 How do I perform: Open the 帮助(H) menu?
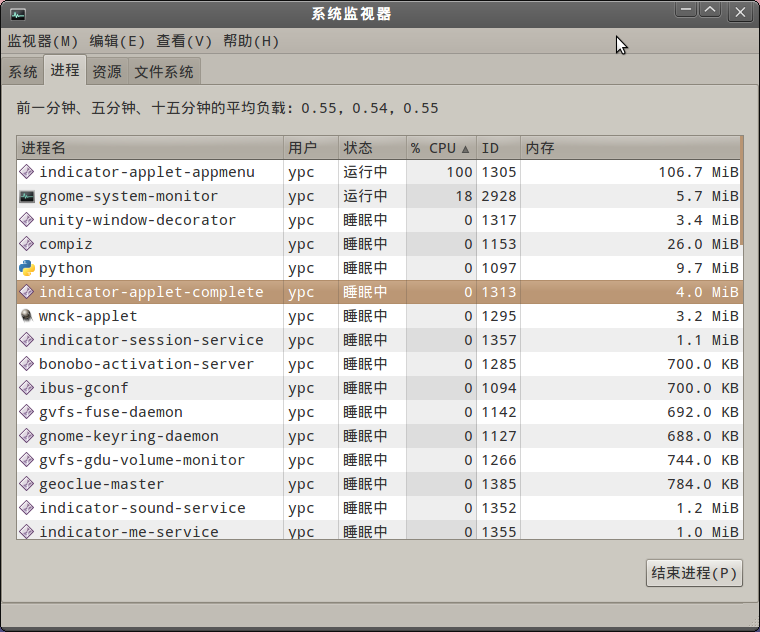251,41
